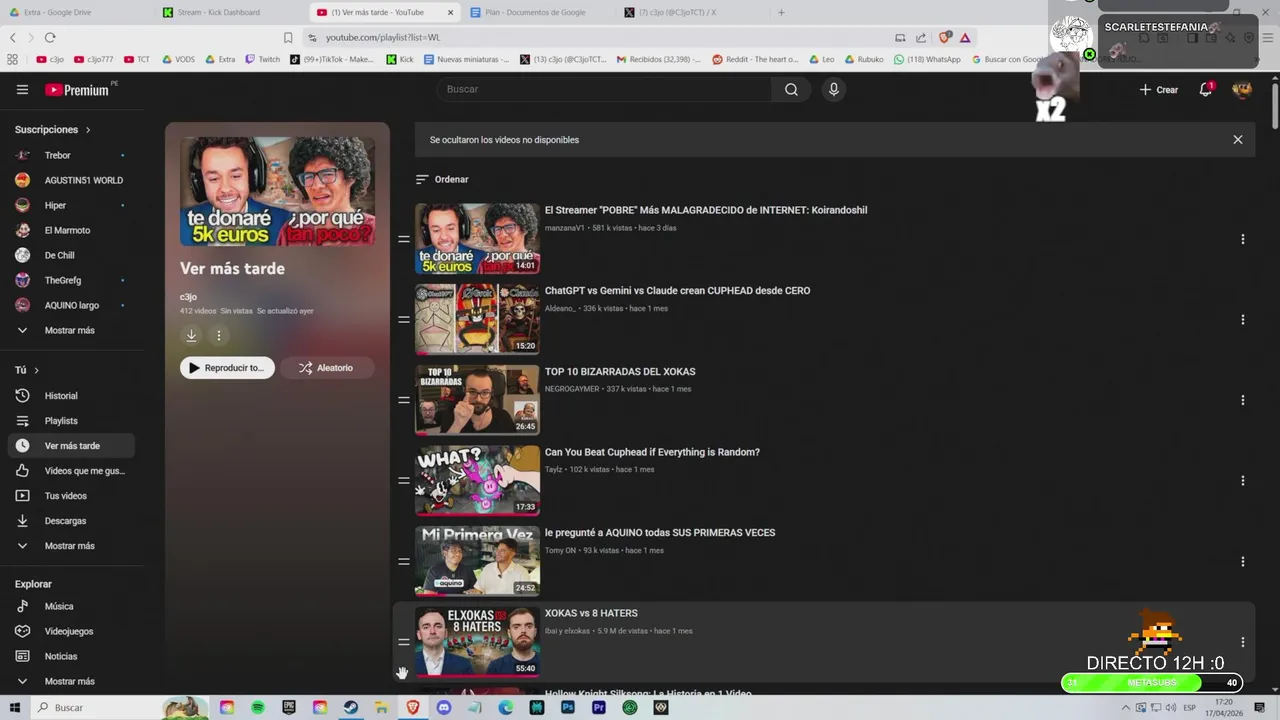Download the Ver más tarde playlist
This screenshot has height=720, width=1280.
pos(191,336)
